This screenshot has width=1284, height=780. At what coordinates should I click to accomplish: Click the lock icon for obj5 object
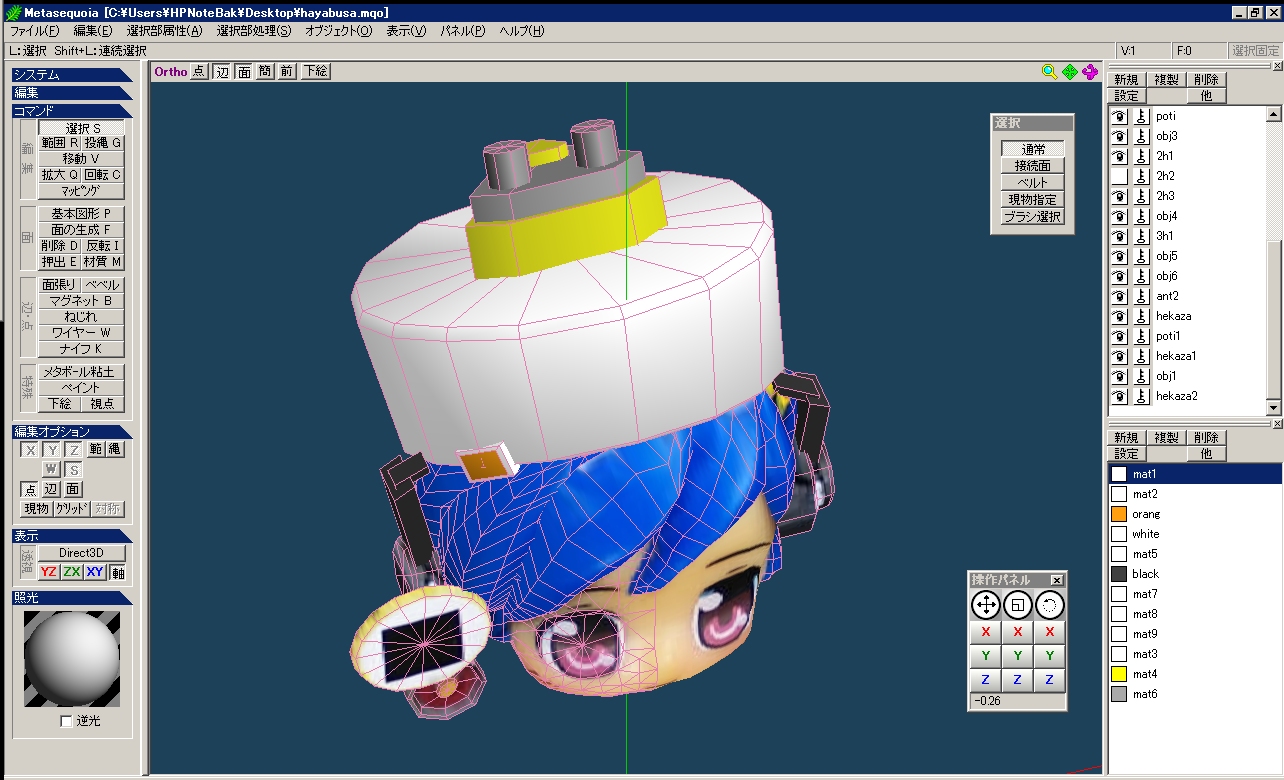pyautogui.click(x=1141, y=256)
